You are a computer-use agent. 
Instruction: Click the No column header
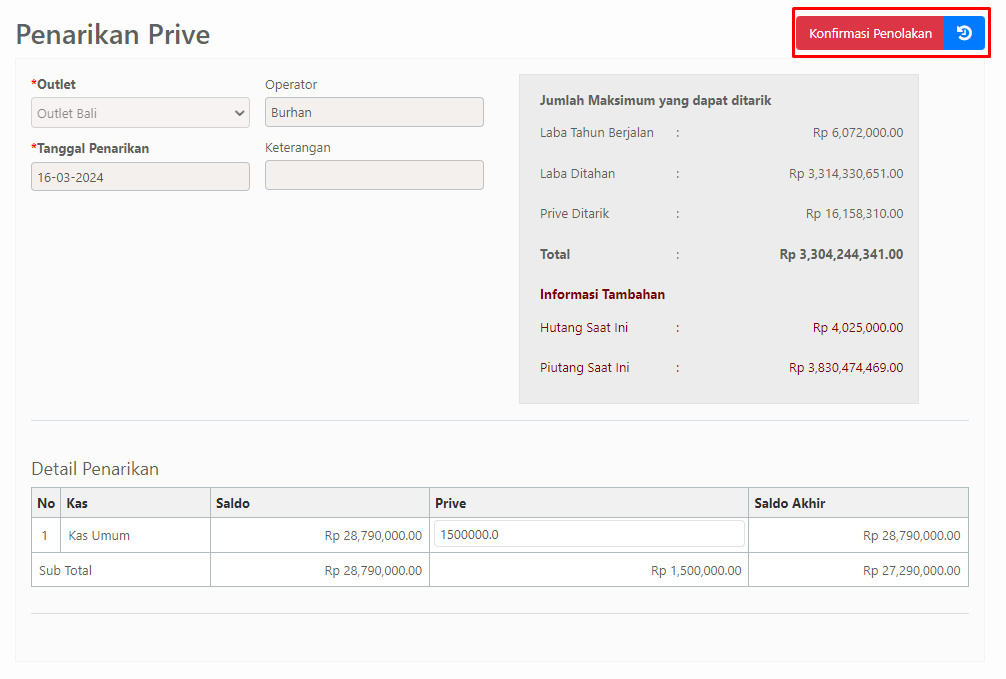point(46,503)
